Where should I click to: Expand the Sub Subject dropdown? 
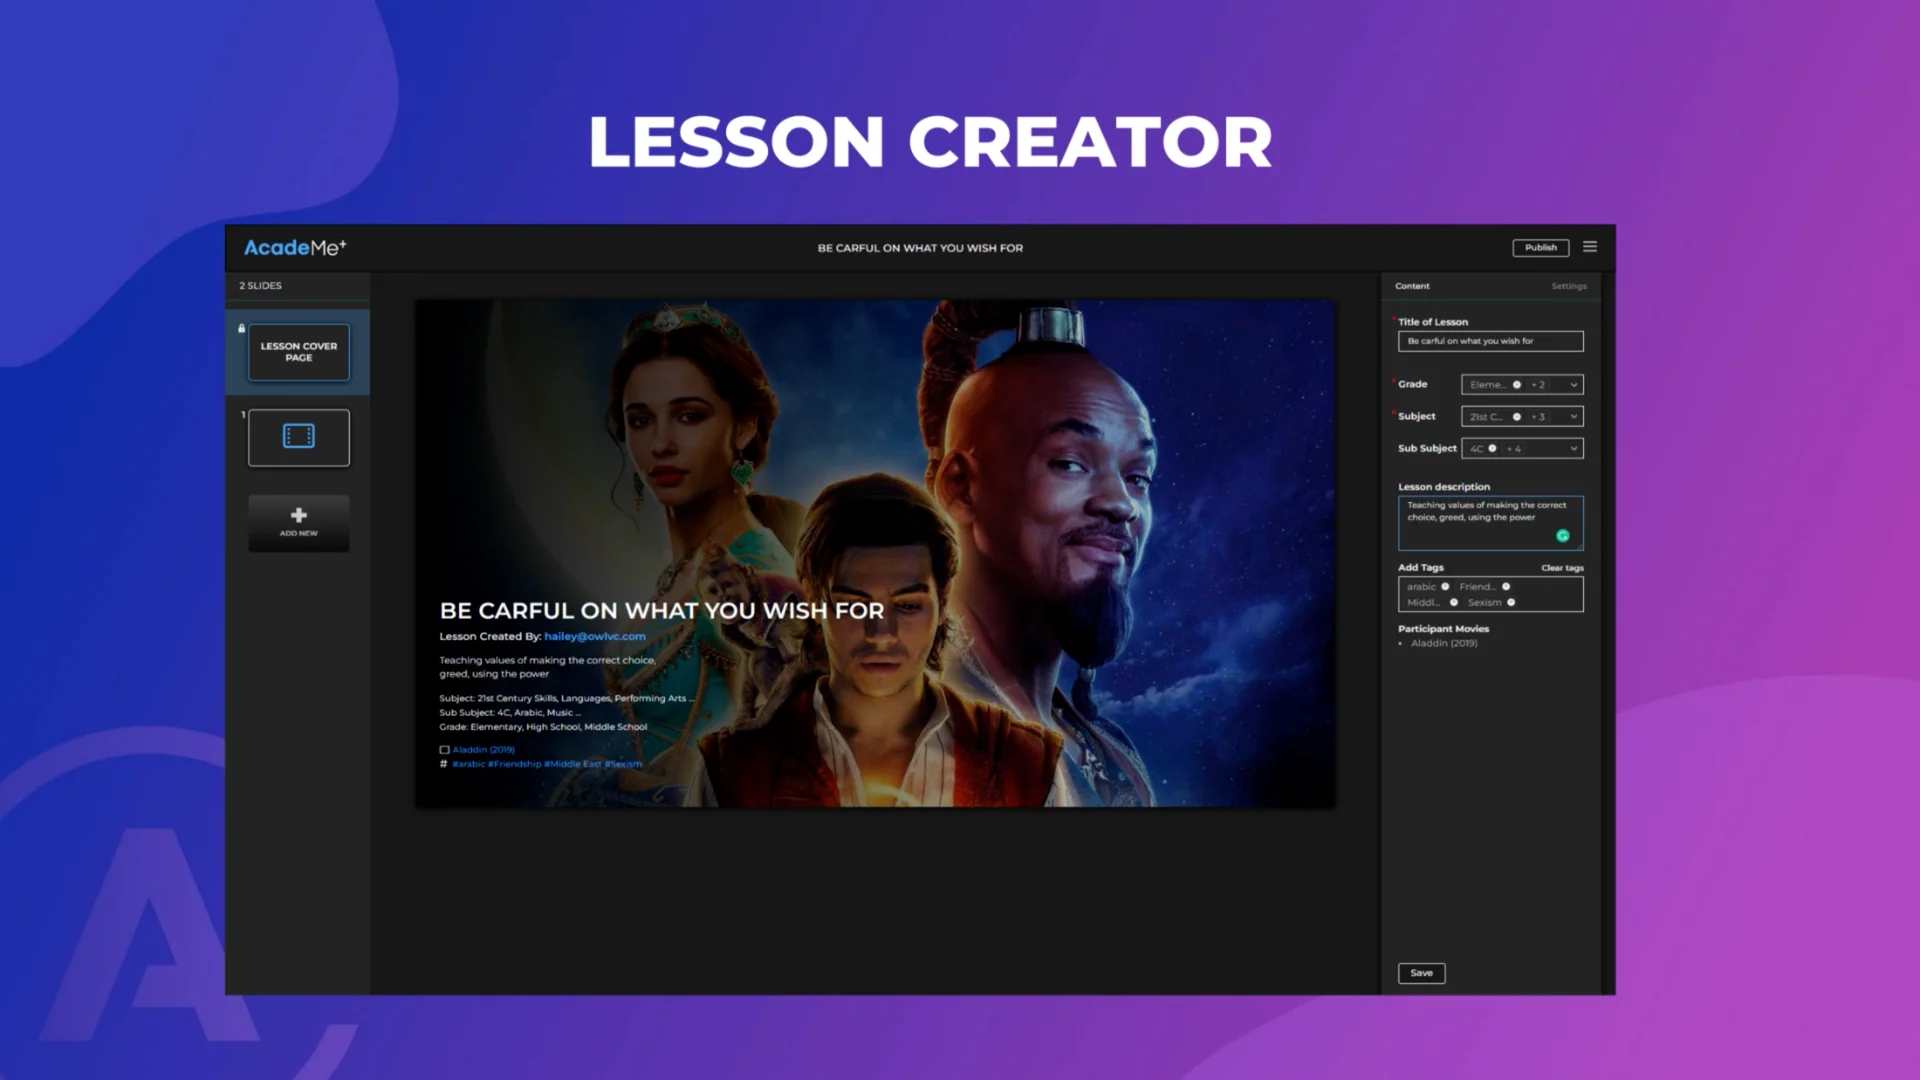click(1573, 448)
